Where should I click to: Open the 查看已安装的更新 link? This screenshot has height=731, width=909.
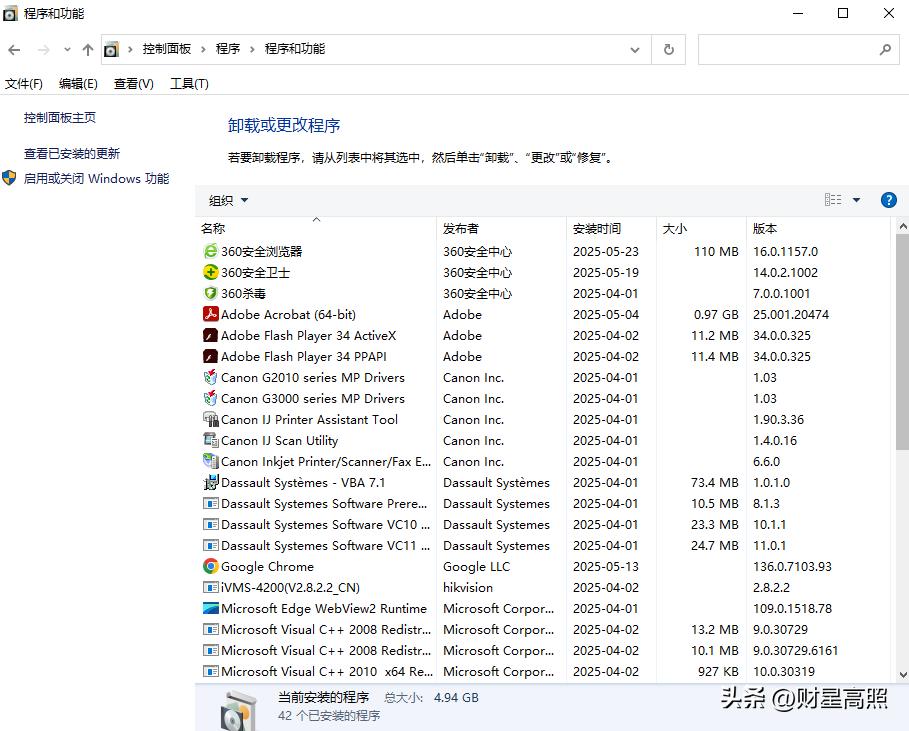72,154
